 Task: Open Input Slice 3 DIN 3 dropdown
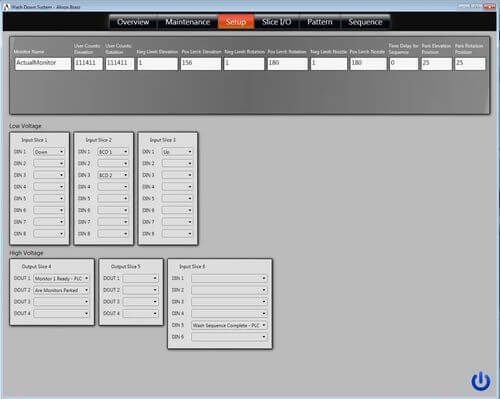(x=177, y=175)
